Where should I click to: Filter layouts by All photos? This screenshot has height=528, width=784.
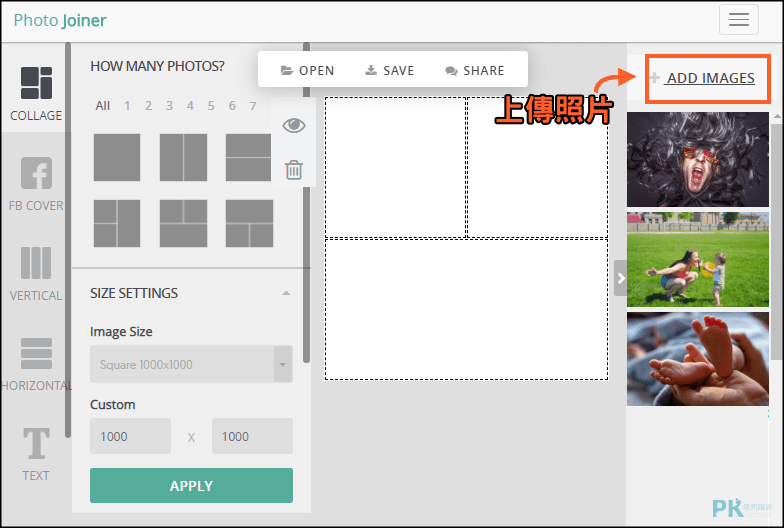(x=102, y=106)
